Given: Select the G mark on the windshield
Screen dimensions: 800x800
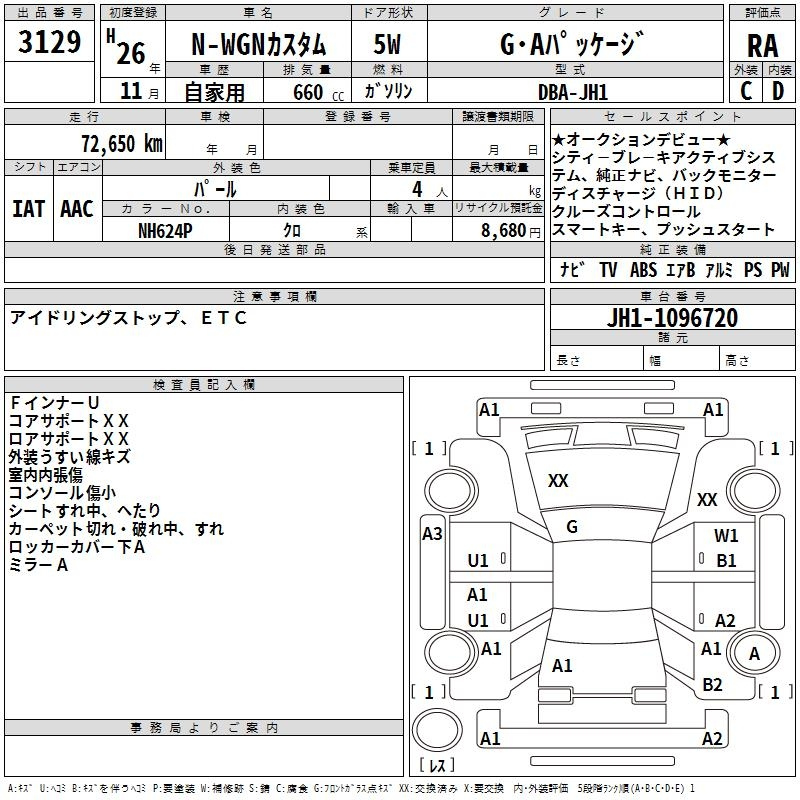Looking at the screenshot, I should 572,527.
